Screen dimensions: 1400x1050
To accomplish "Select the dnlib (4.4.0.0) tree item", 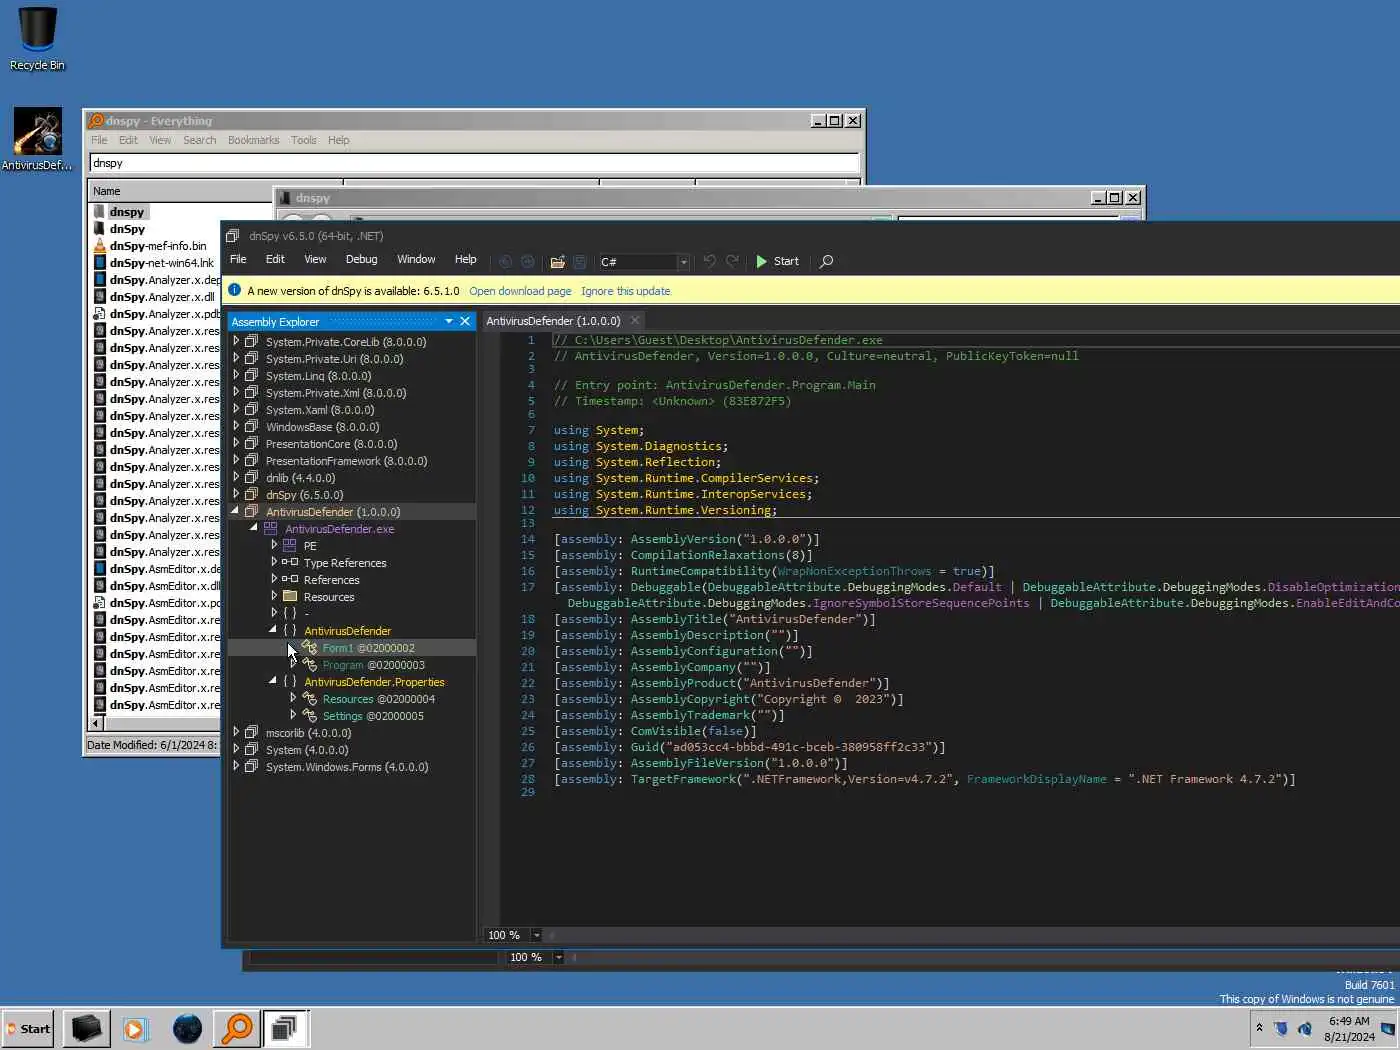I will (x=300, y=478).
